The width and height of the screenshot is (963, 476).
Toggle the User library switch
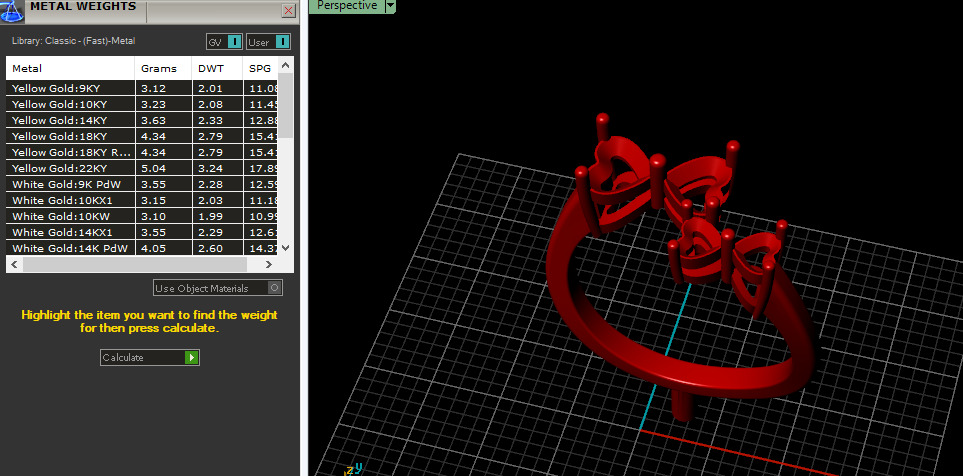268,42
